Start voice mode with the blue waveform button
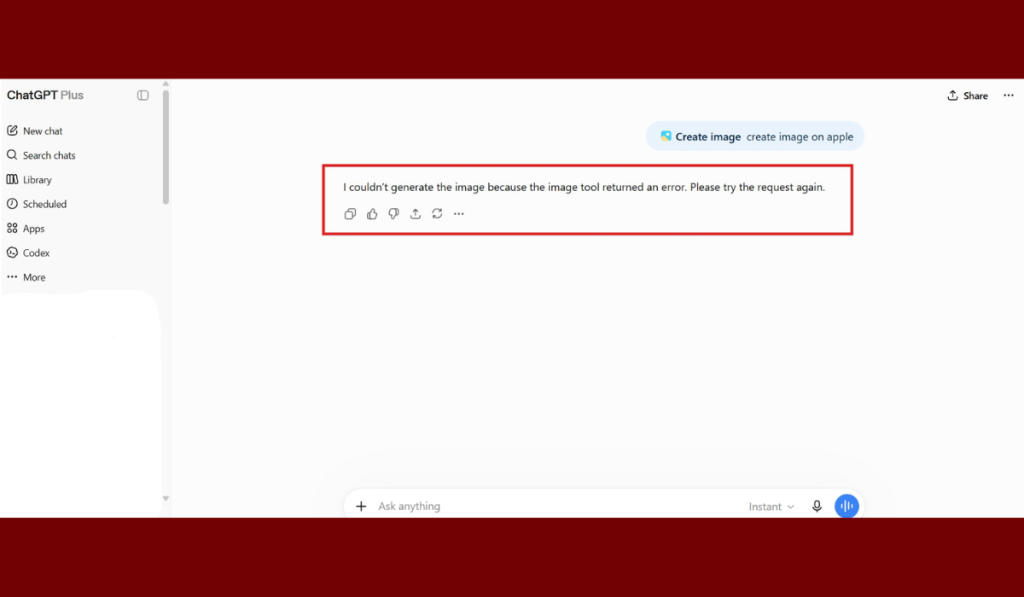 pos(846,506)
